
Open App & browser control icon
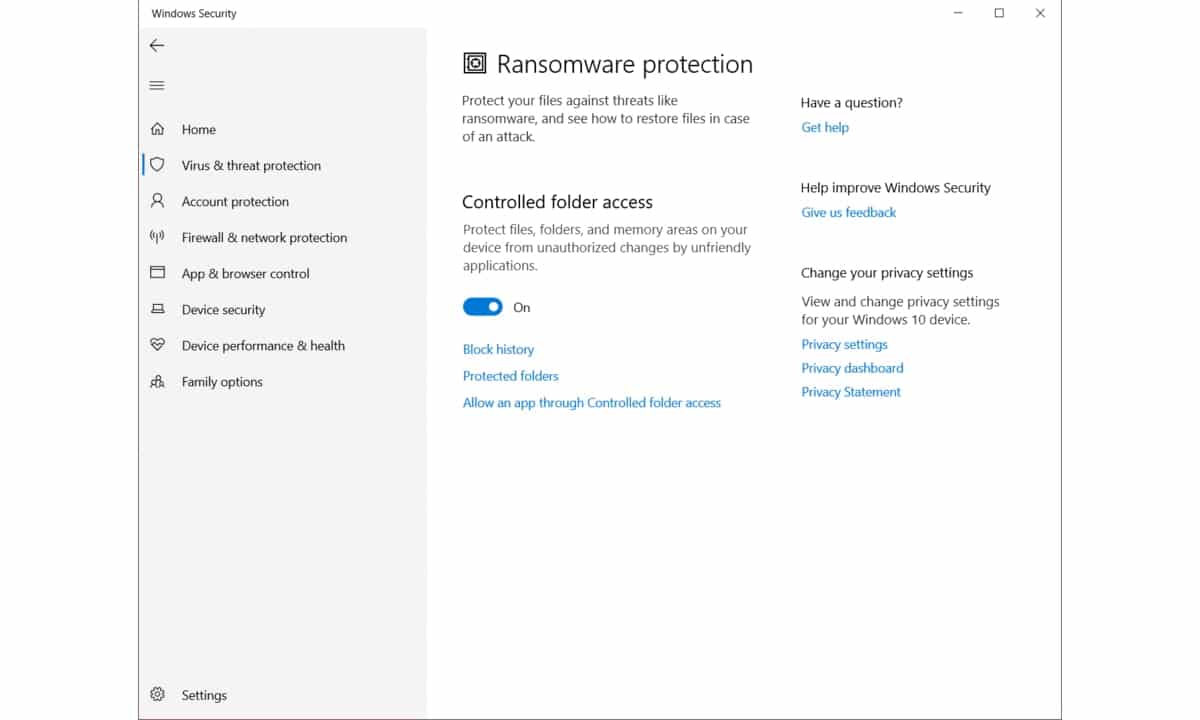tap(157, 273)
